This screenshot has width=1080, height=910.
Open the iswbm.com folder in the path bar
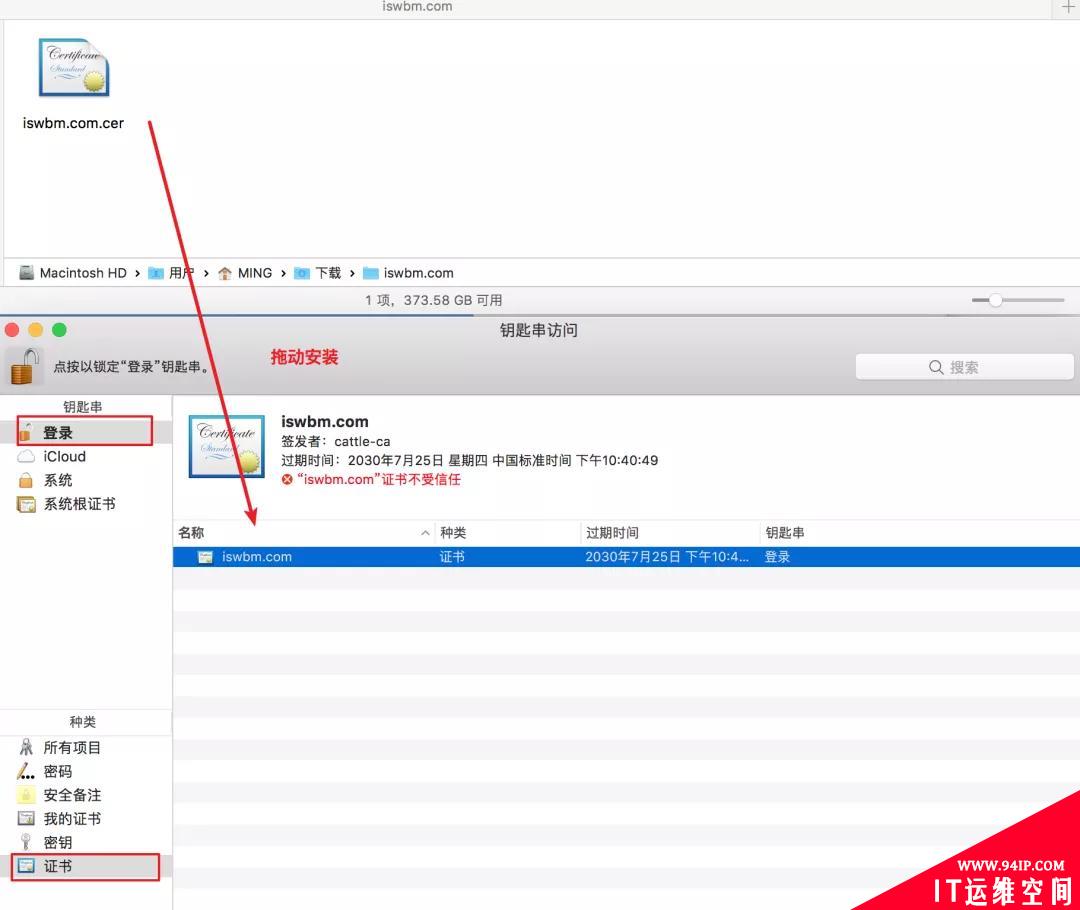coord(408,273)
